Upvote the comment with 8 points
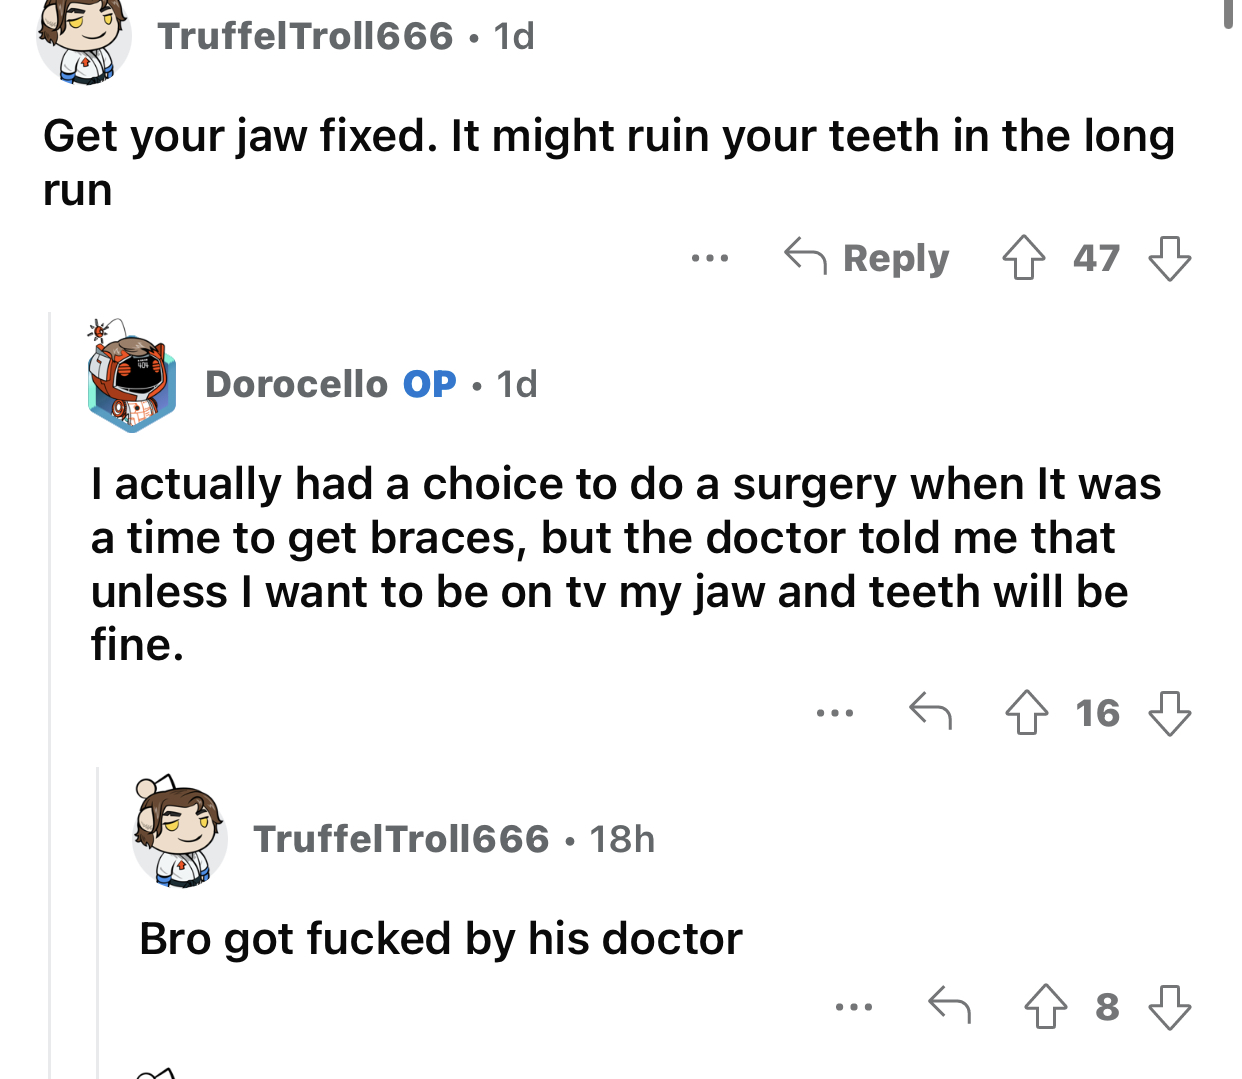The image size is (1242, 1079). coord(1046,1006)
